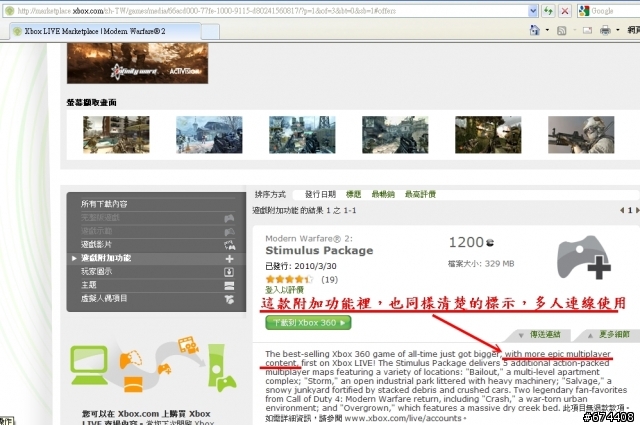Open the Home button dropdown arrow
Viewport: 640px width, 425px height.
[x=547, y=30]
